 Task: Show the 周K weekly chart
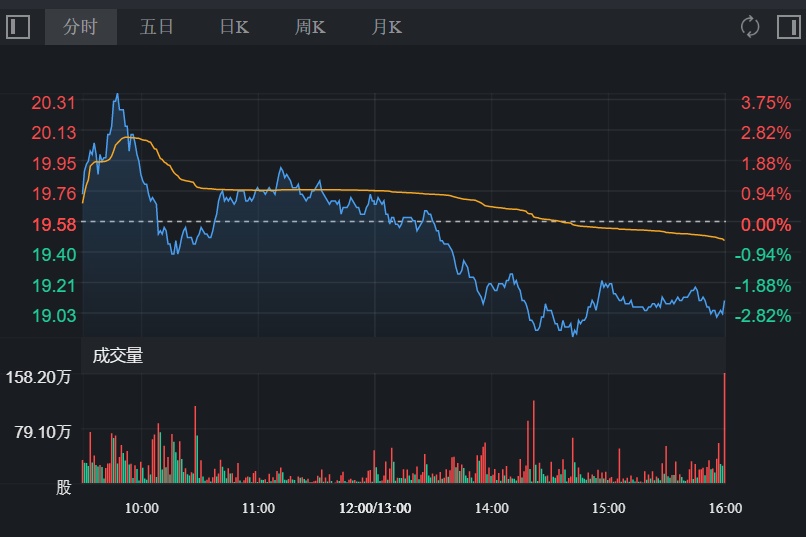click(x=310, y=27)
